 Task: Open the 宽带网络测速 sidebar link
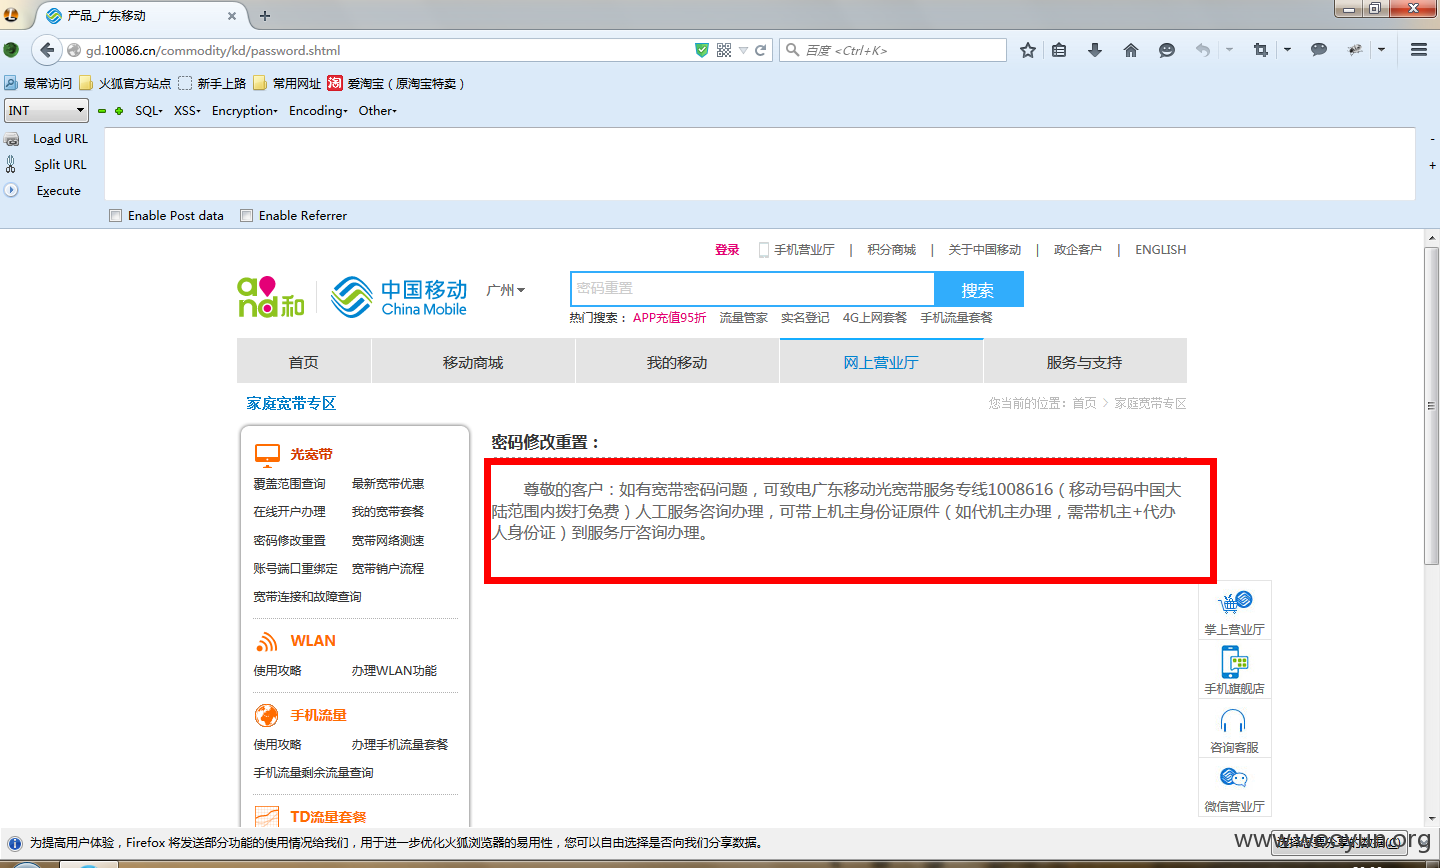tap(388, 540)
